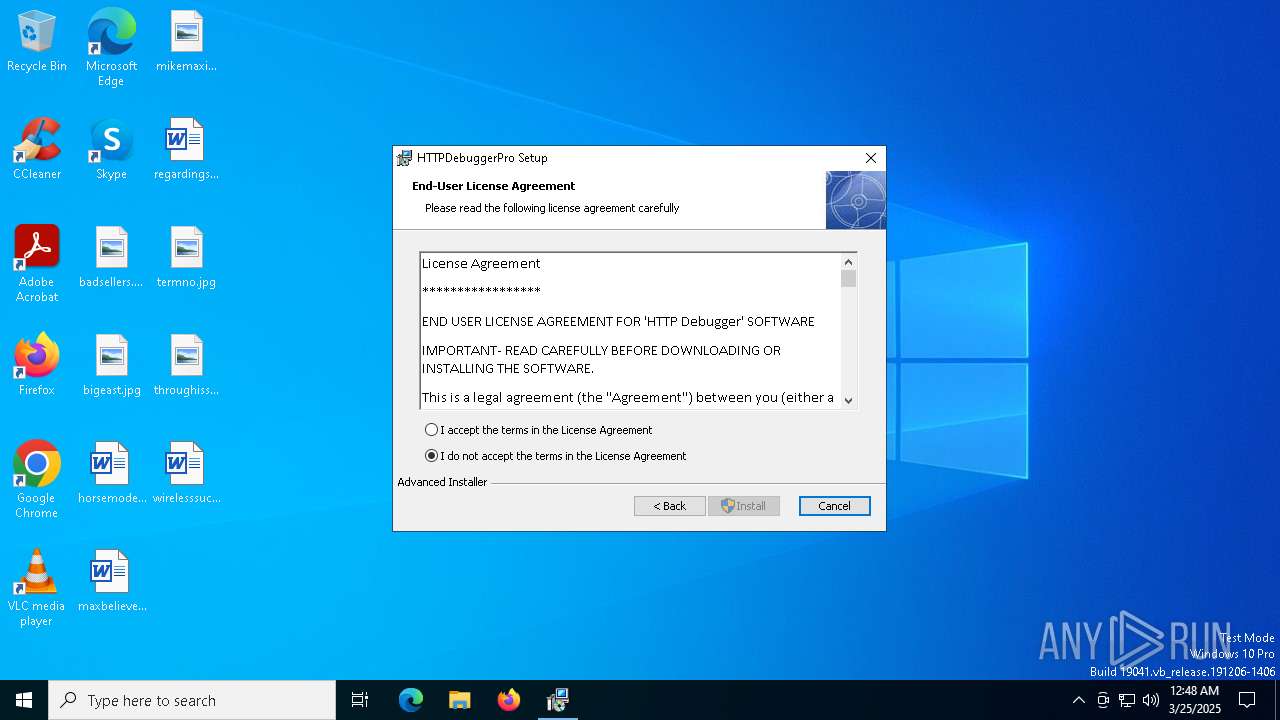The image size is (1280, 720).
Task: Click the 'Advanced Installer' label
Action: [442, 482]
